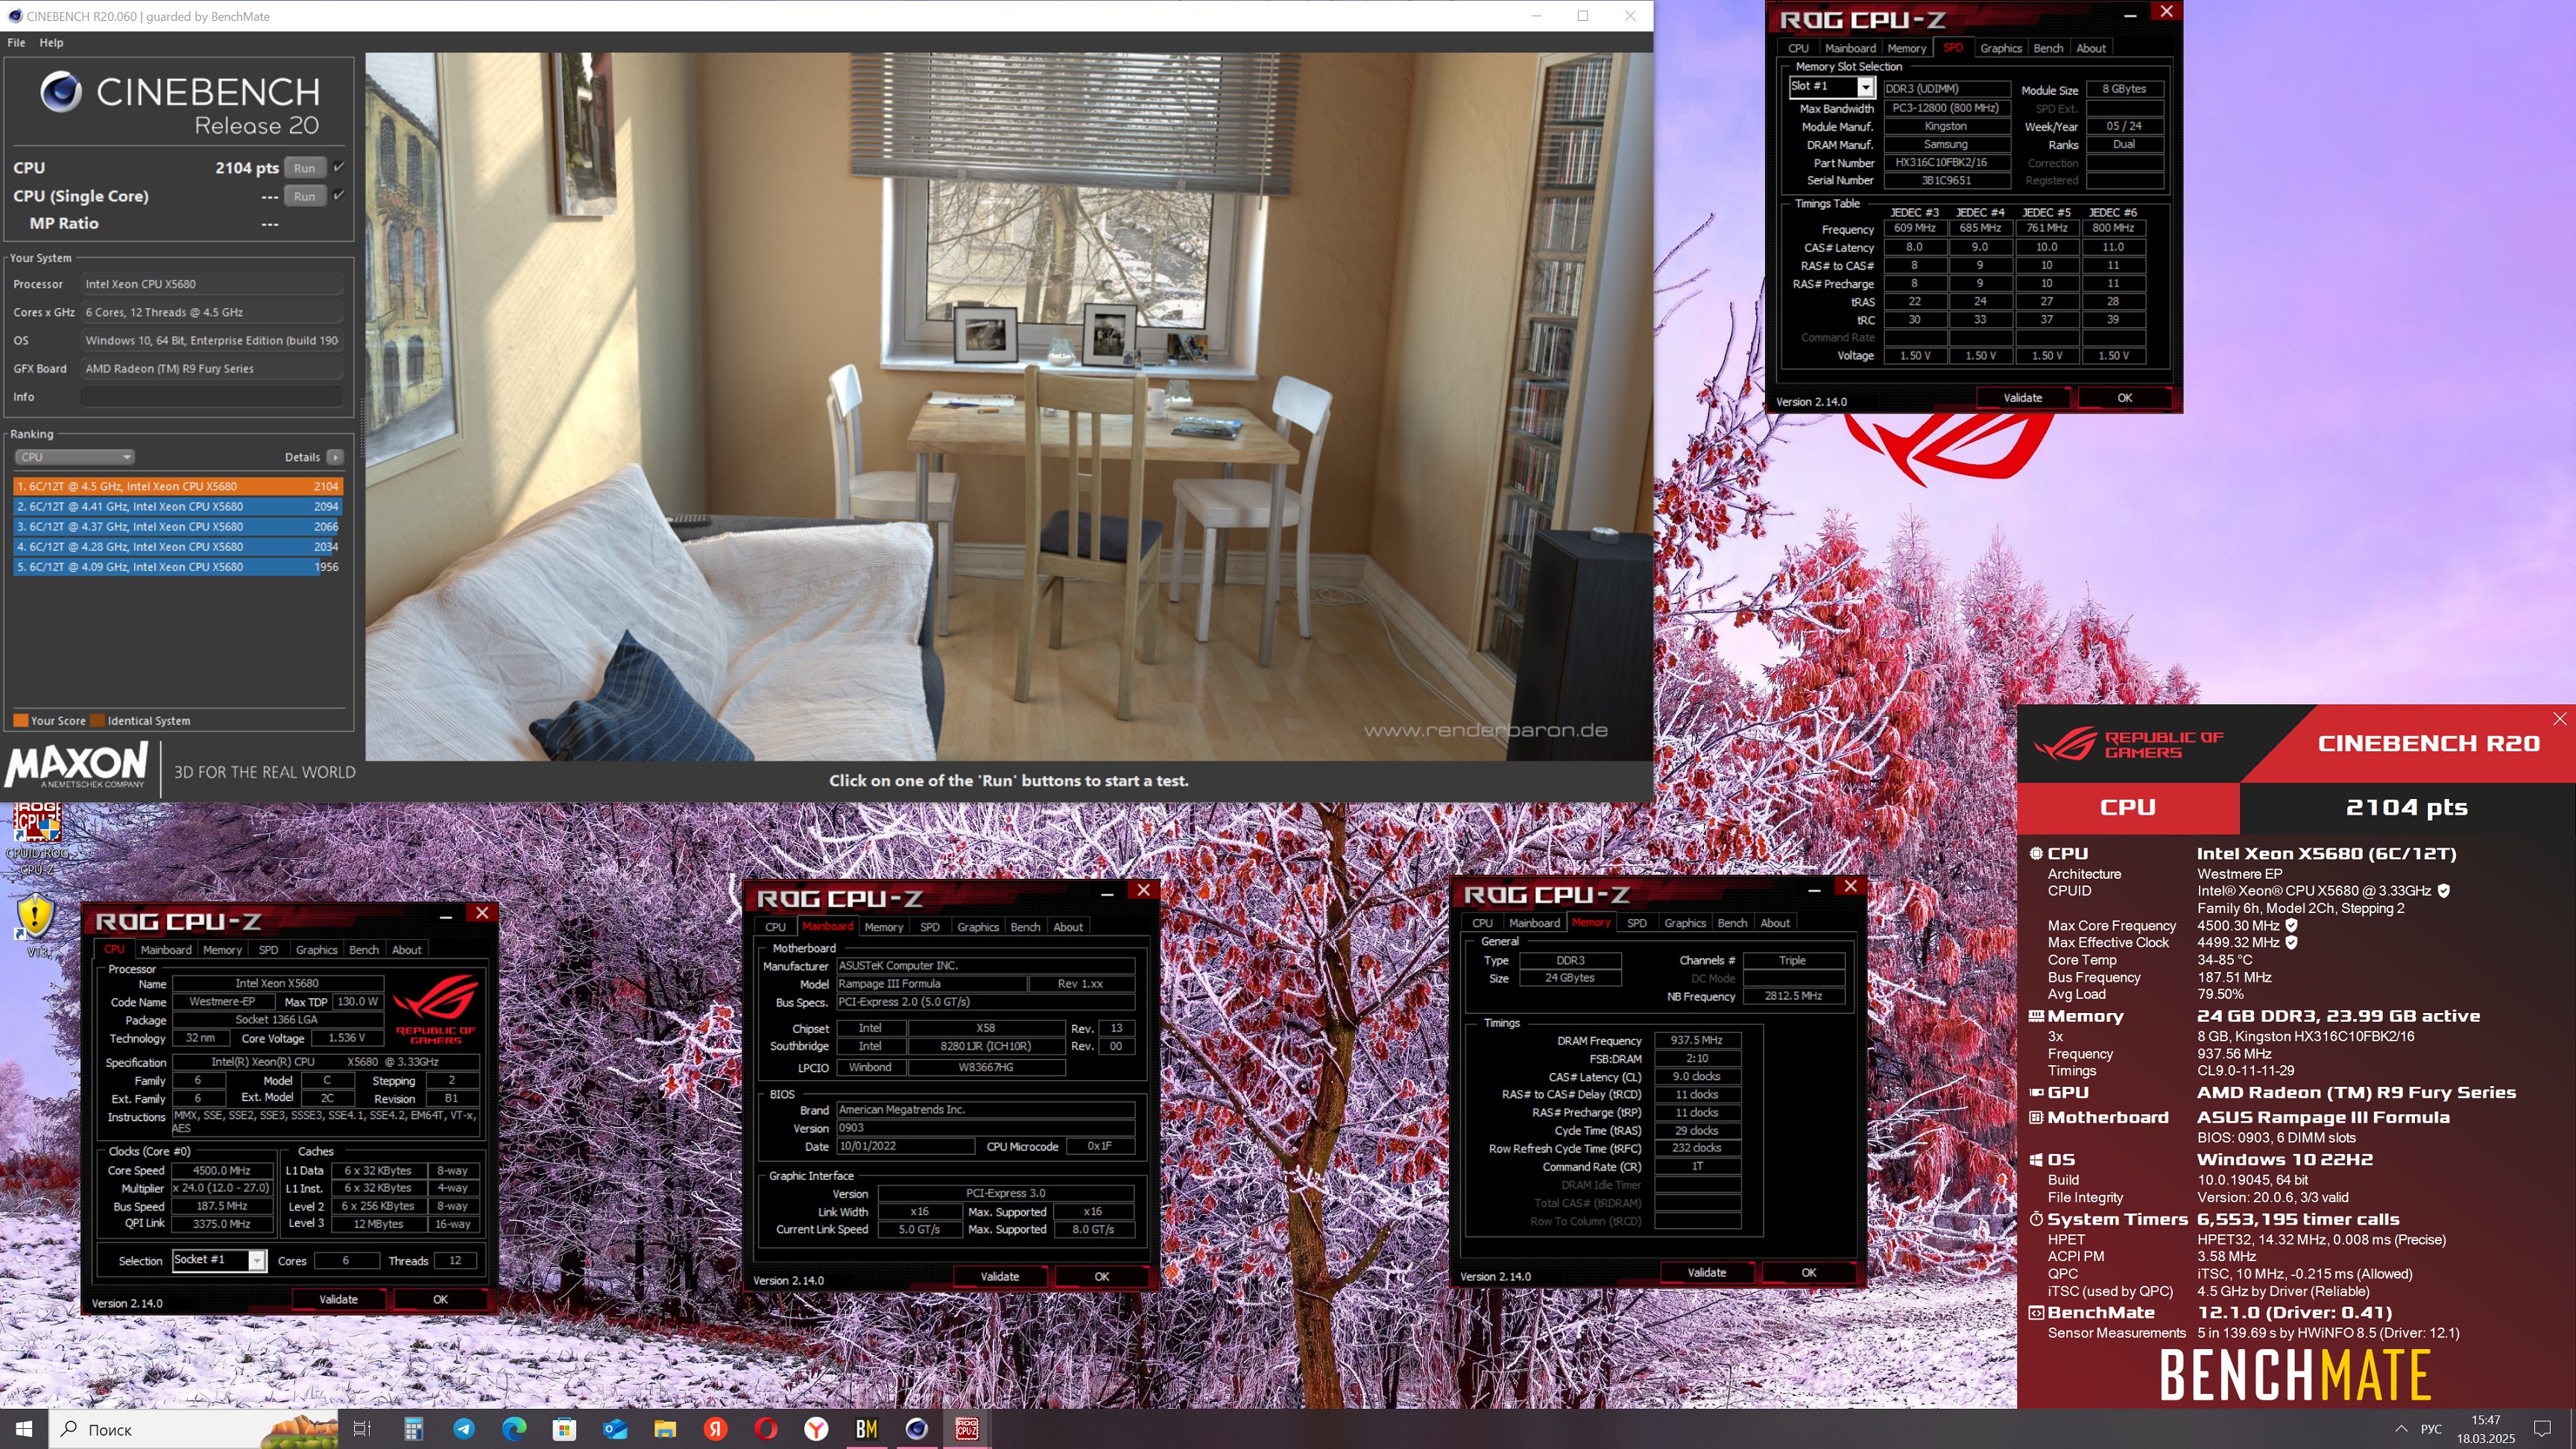Screen dimensions: 2576x1449
Task: Click the Windows taskbar search box
Action: 194,1429
